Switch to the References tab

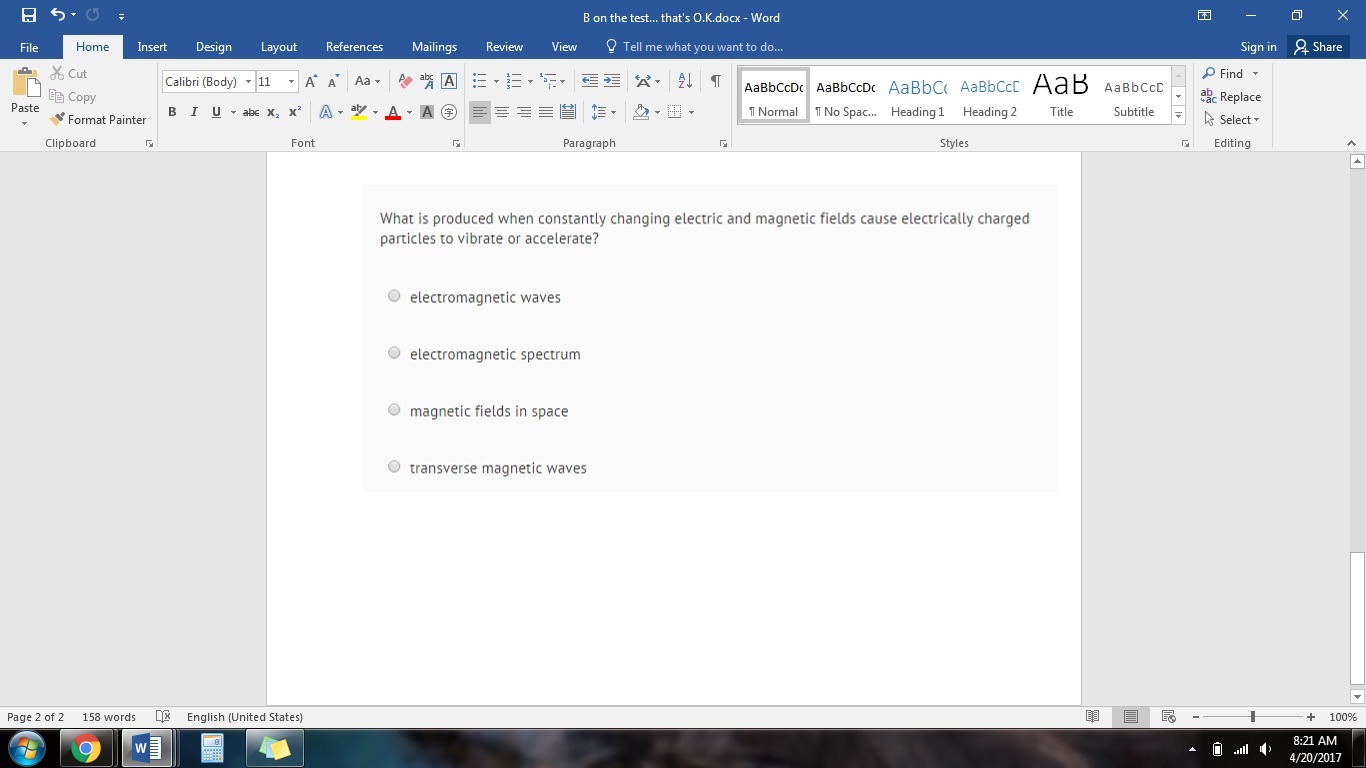(x=354, y=47)
